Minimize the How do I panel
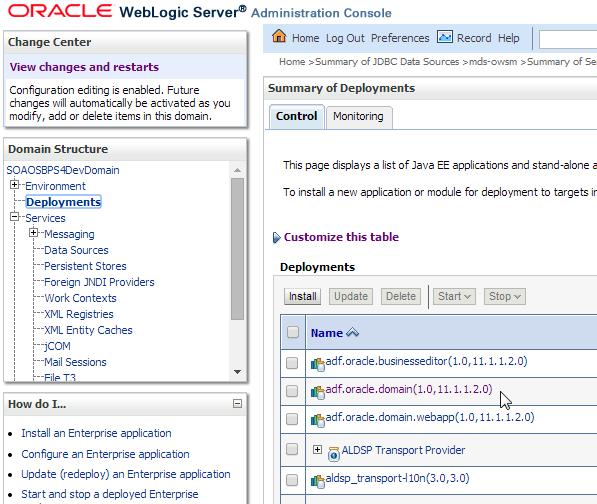 [237, 404]
